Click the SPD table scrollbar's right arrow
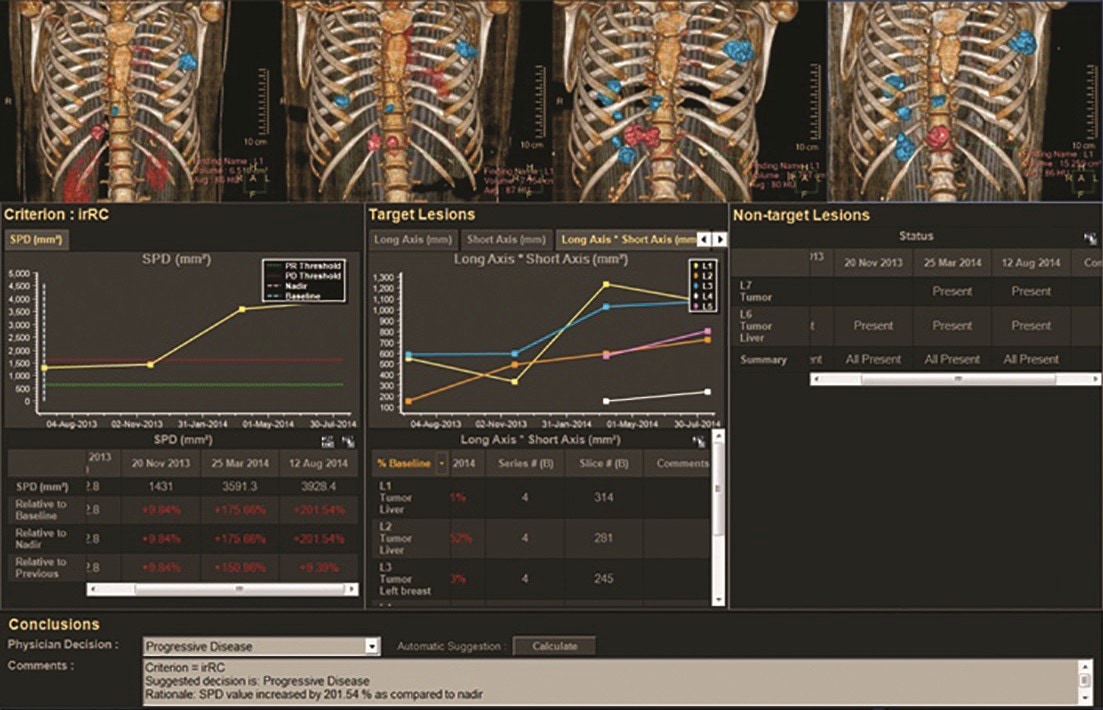 351,590
